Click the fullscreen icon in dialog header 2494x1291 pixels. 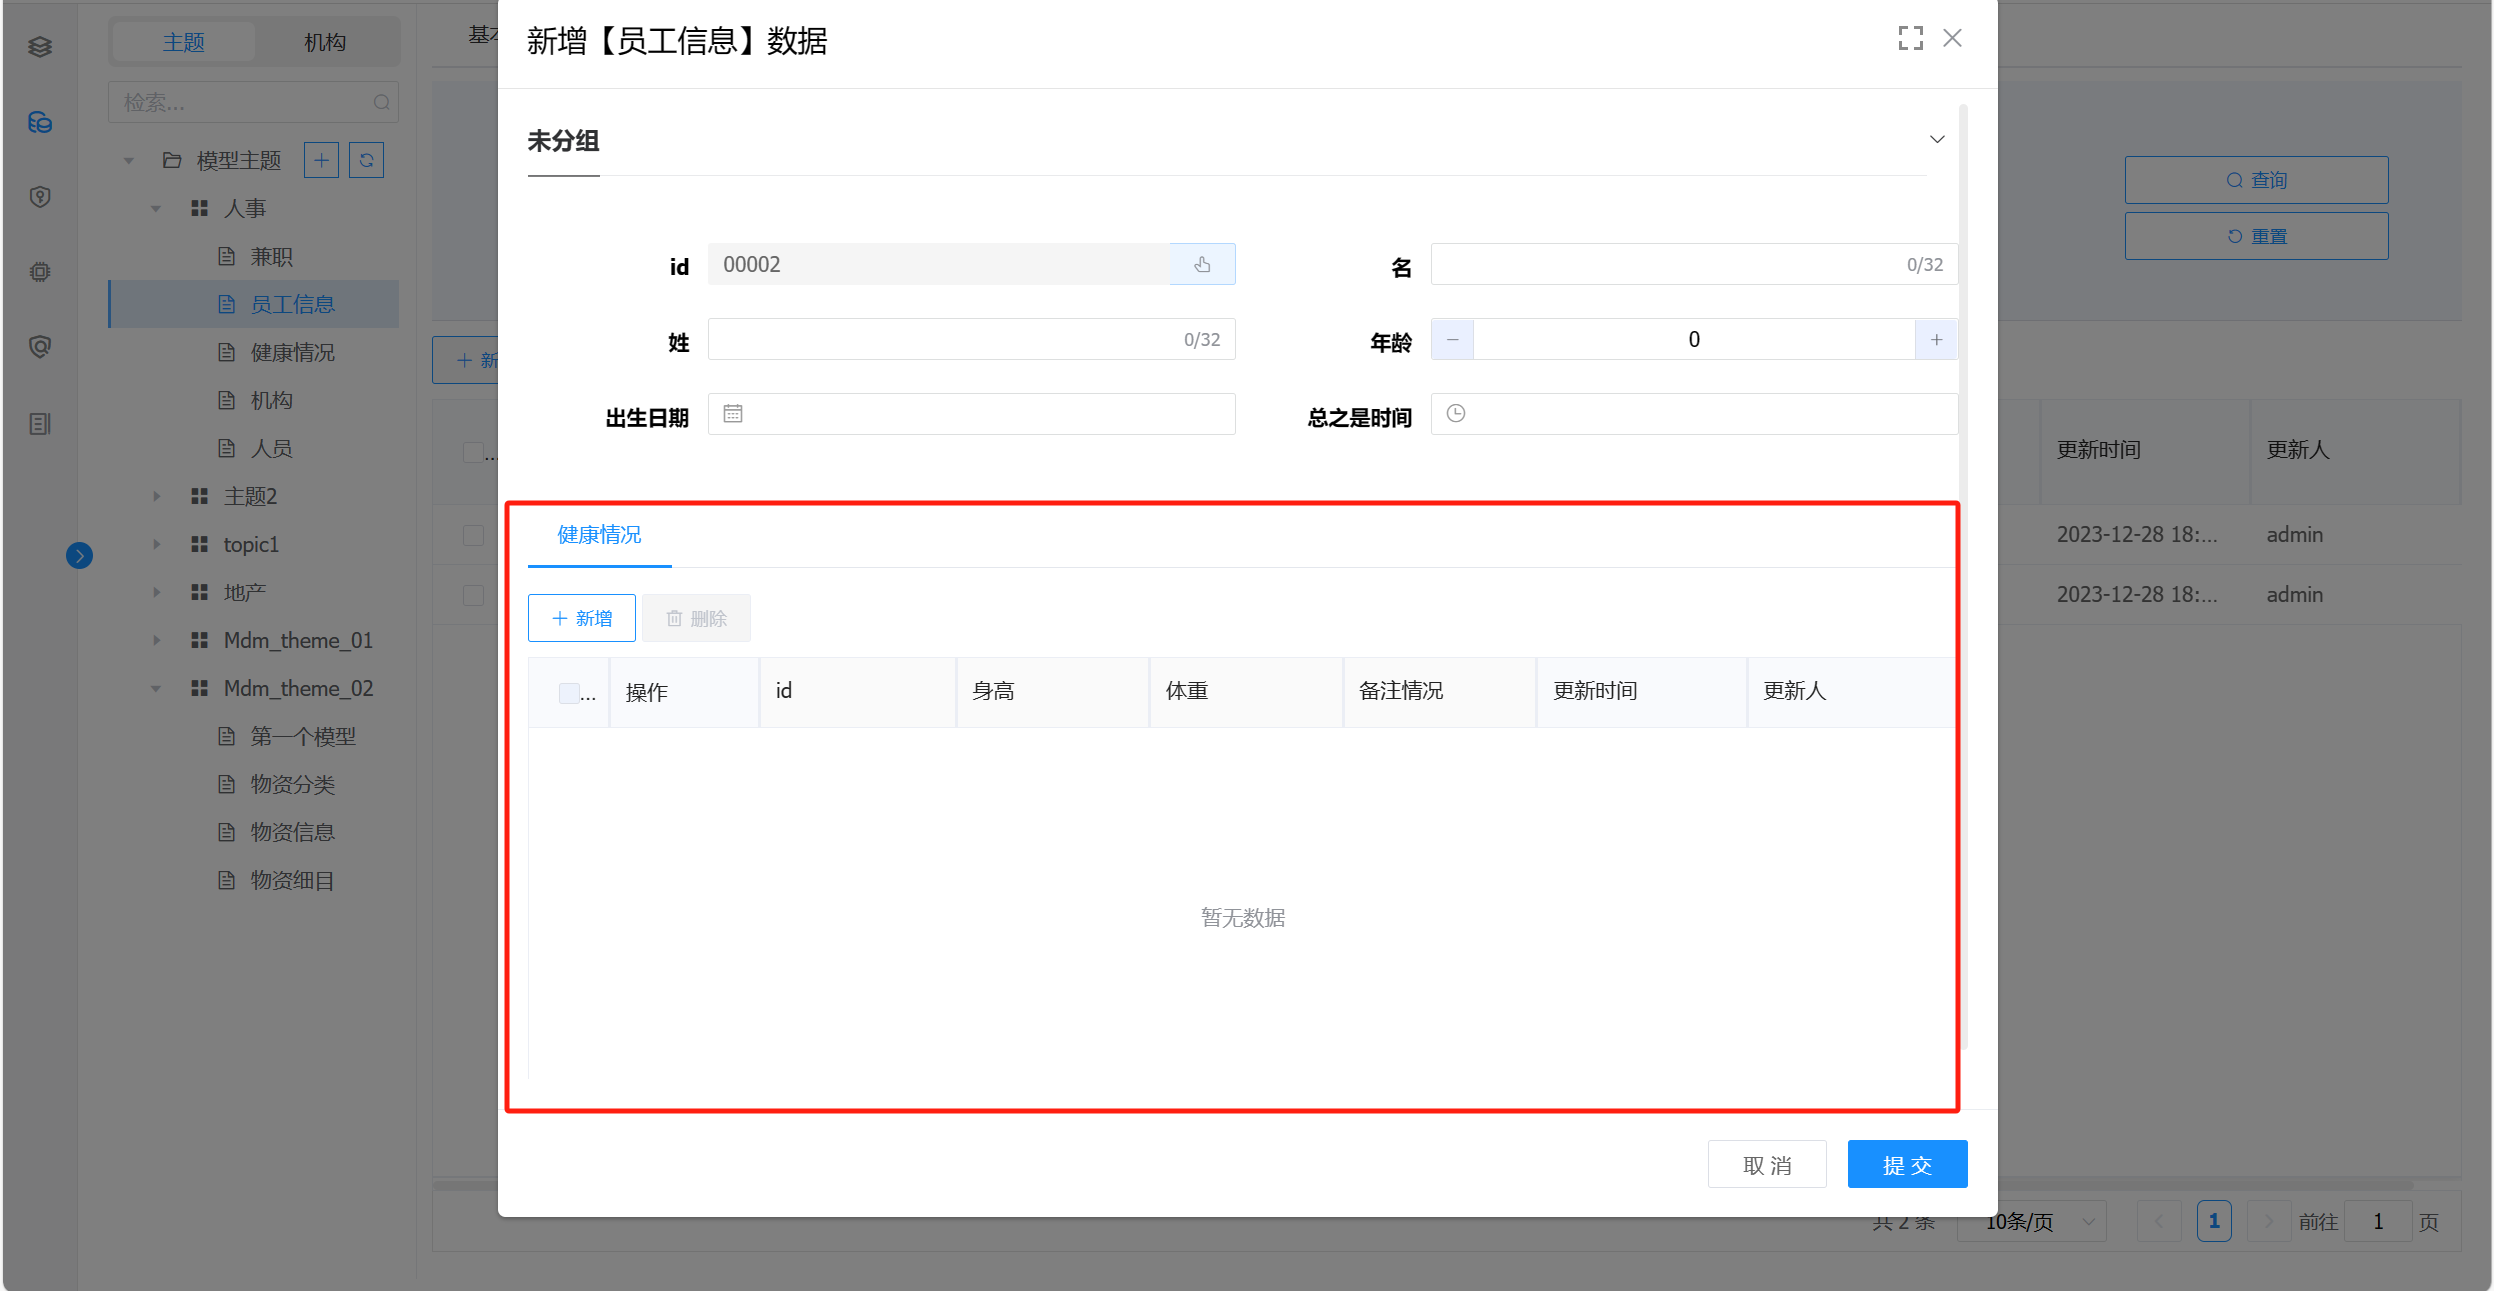pos(1910,38)
